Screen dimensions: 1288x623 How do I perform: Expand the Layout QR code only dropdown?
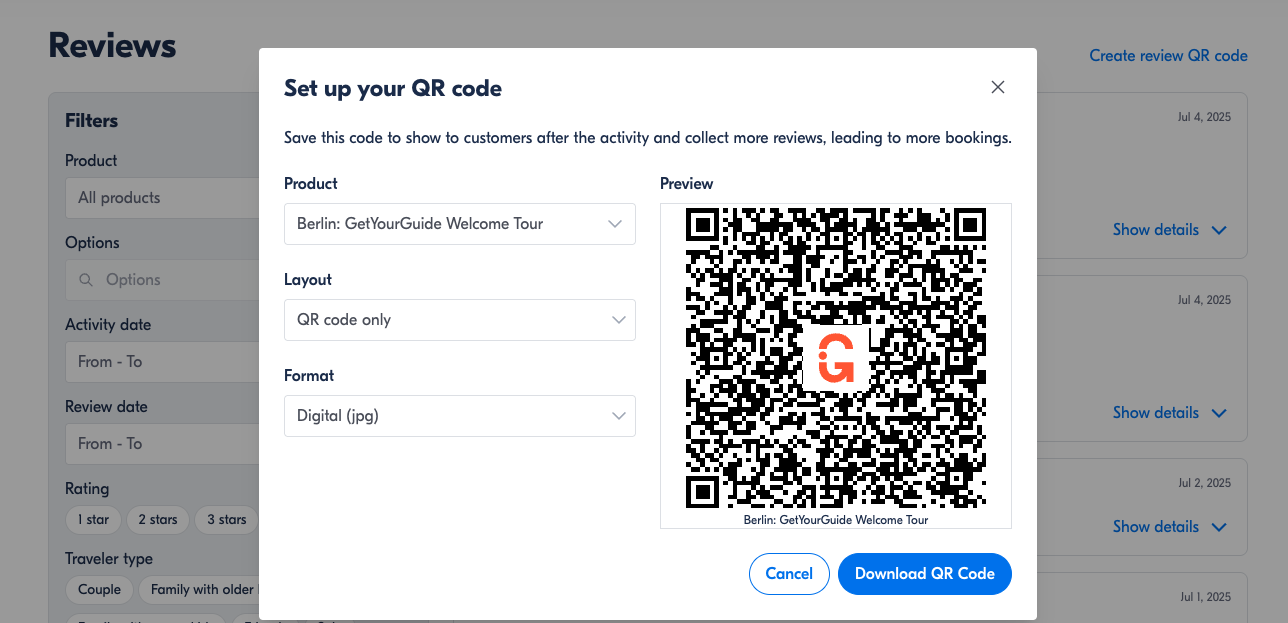tap(460, 320)
